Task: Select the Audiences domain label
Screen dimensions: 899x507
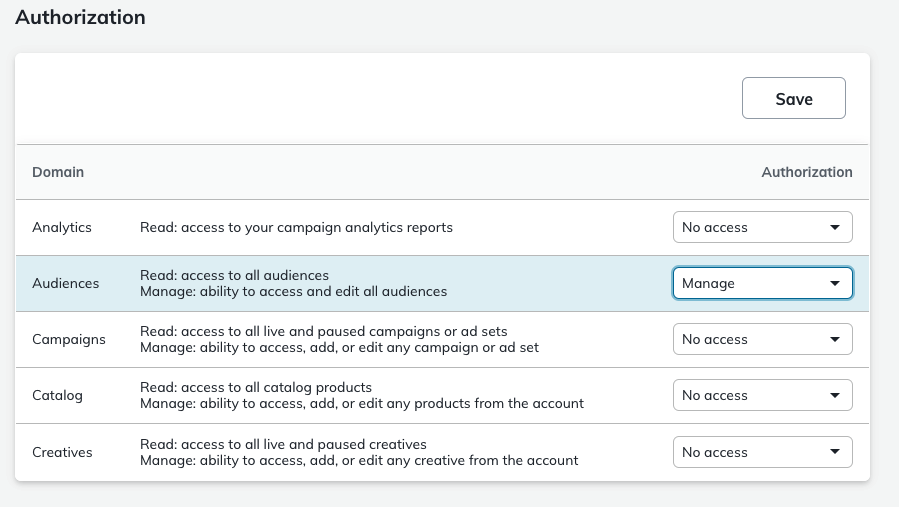Action: pyautogui.click(x=66, y=283)
